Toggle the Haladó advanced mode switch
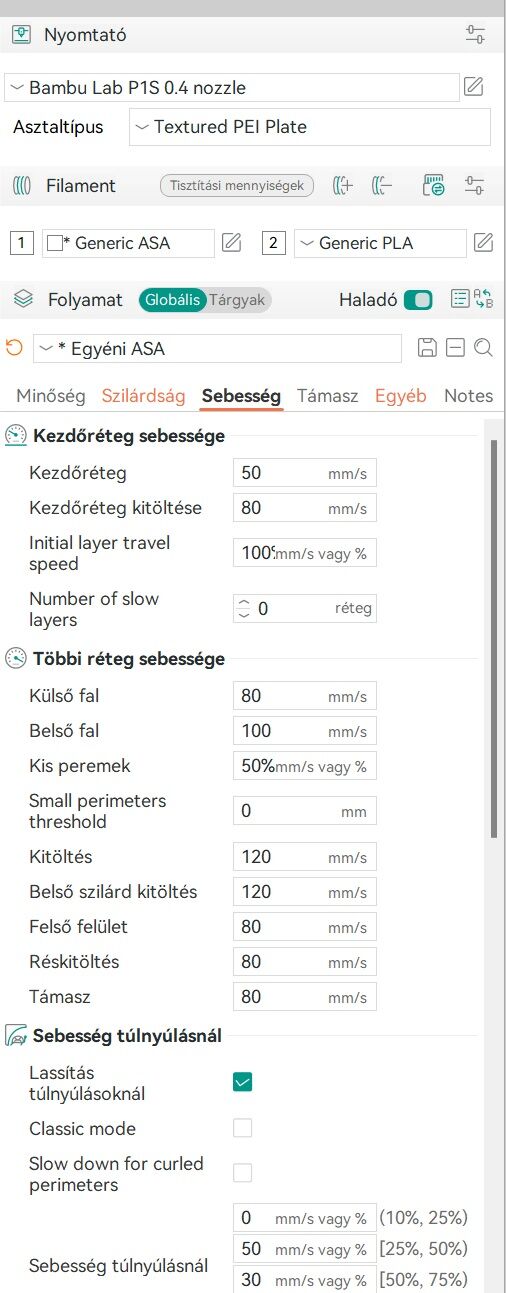This screenshot has height=1293, width=506. coord(418,300)
